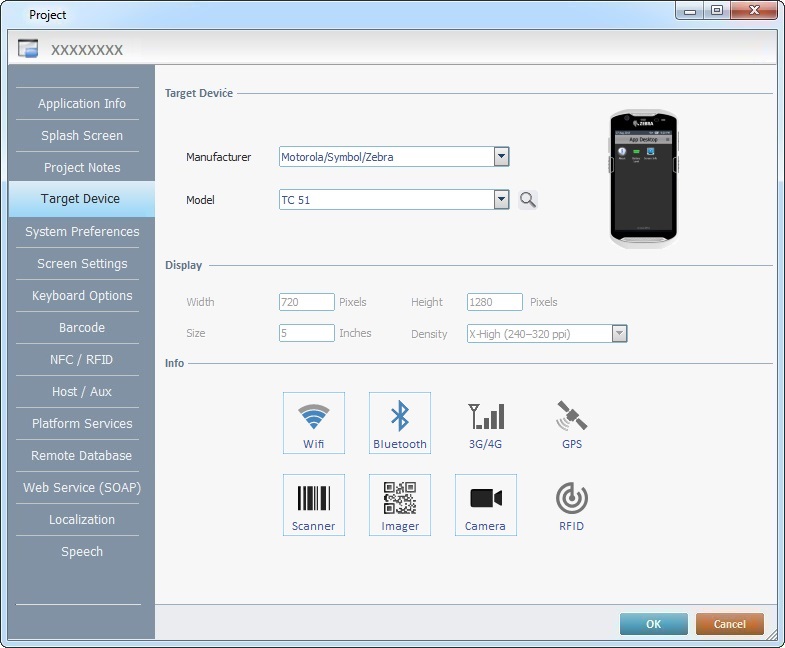Open the Speech section
This screenshot has width=785, height=648.
coord(82,552)
